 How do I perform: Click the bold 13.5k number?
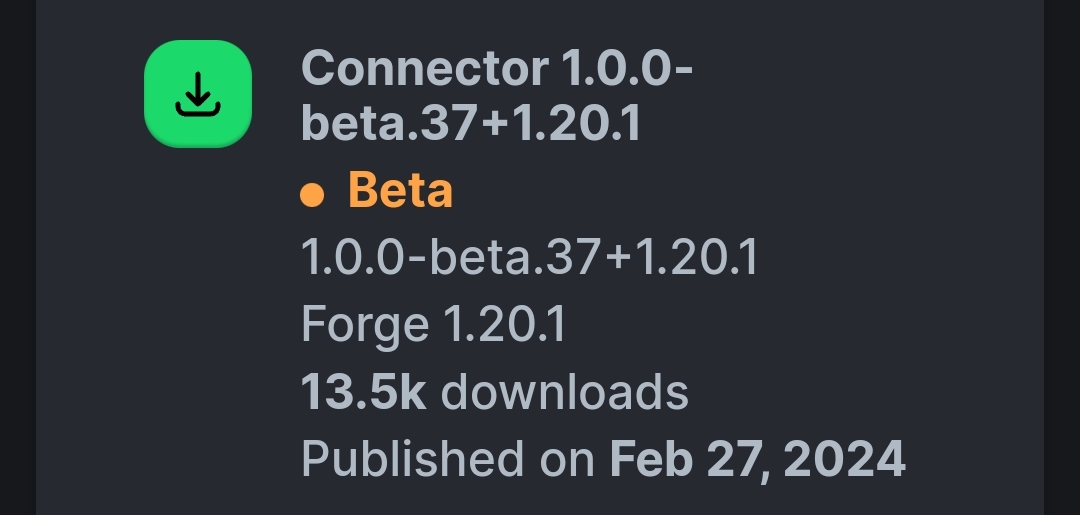[x=363, y=392]
